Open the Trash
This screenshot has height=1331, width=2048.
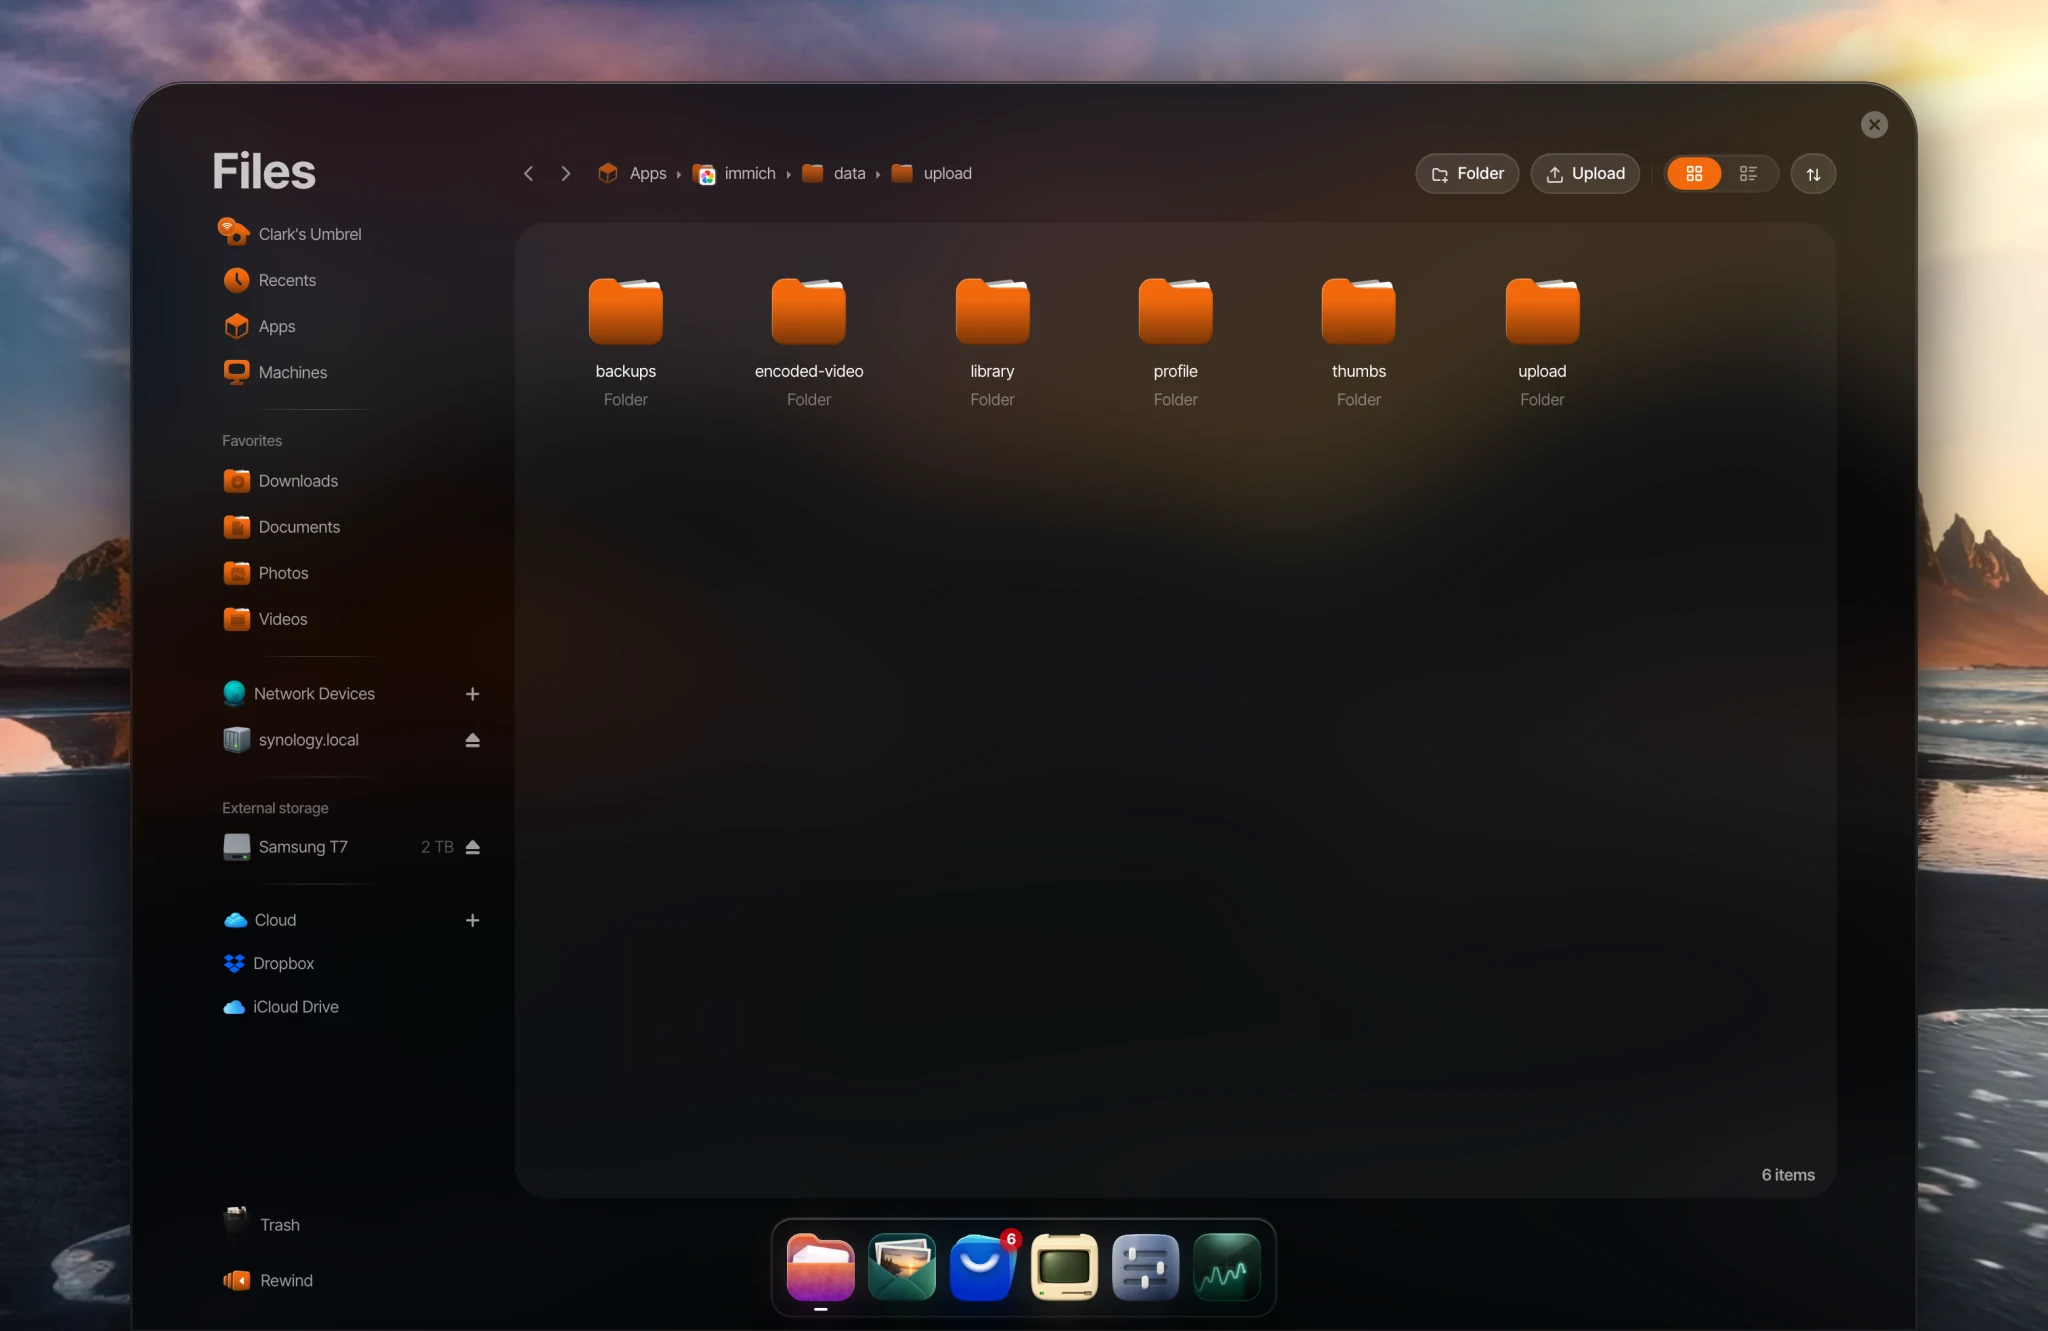tap(262, 1224)
